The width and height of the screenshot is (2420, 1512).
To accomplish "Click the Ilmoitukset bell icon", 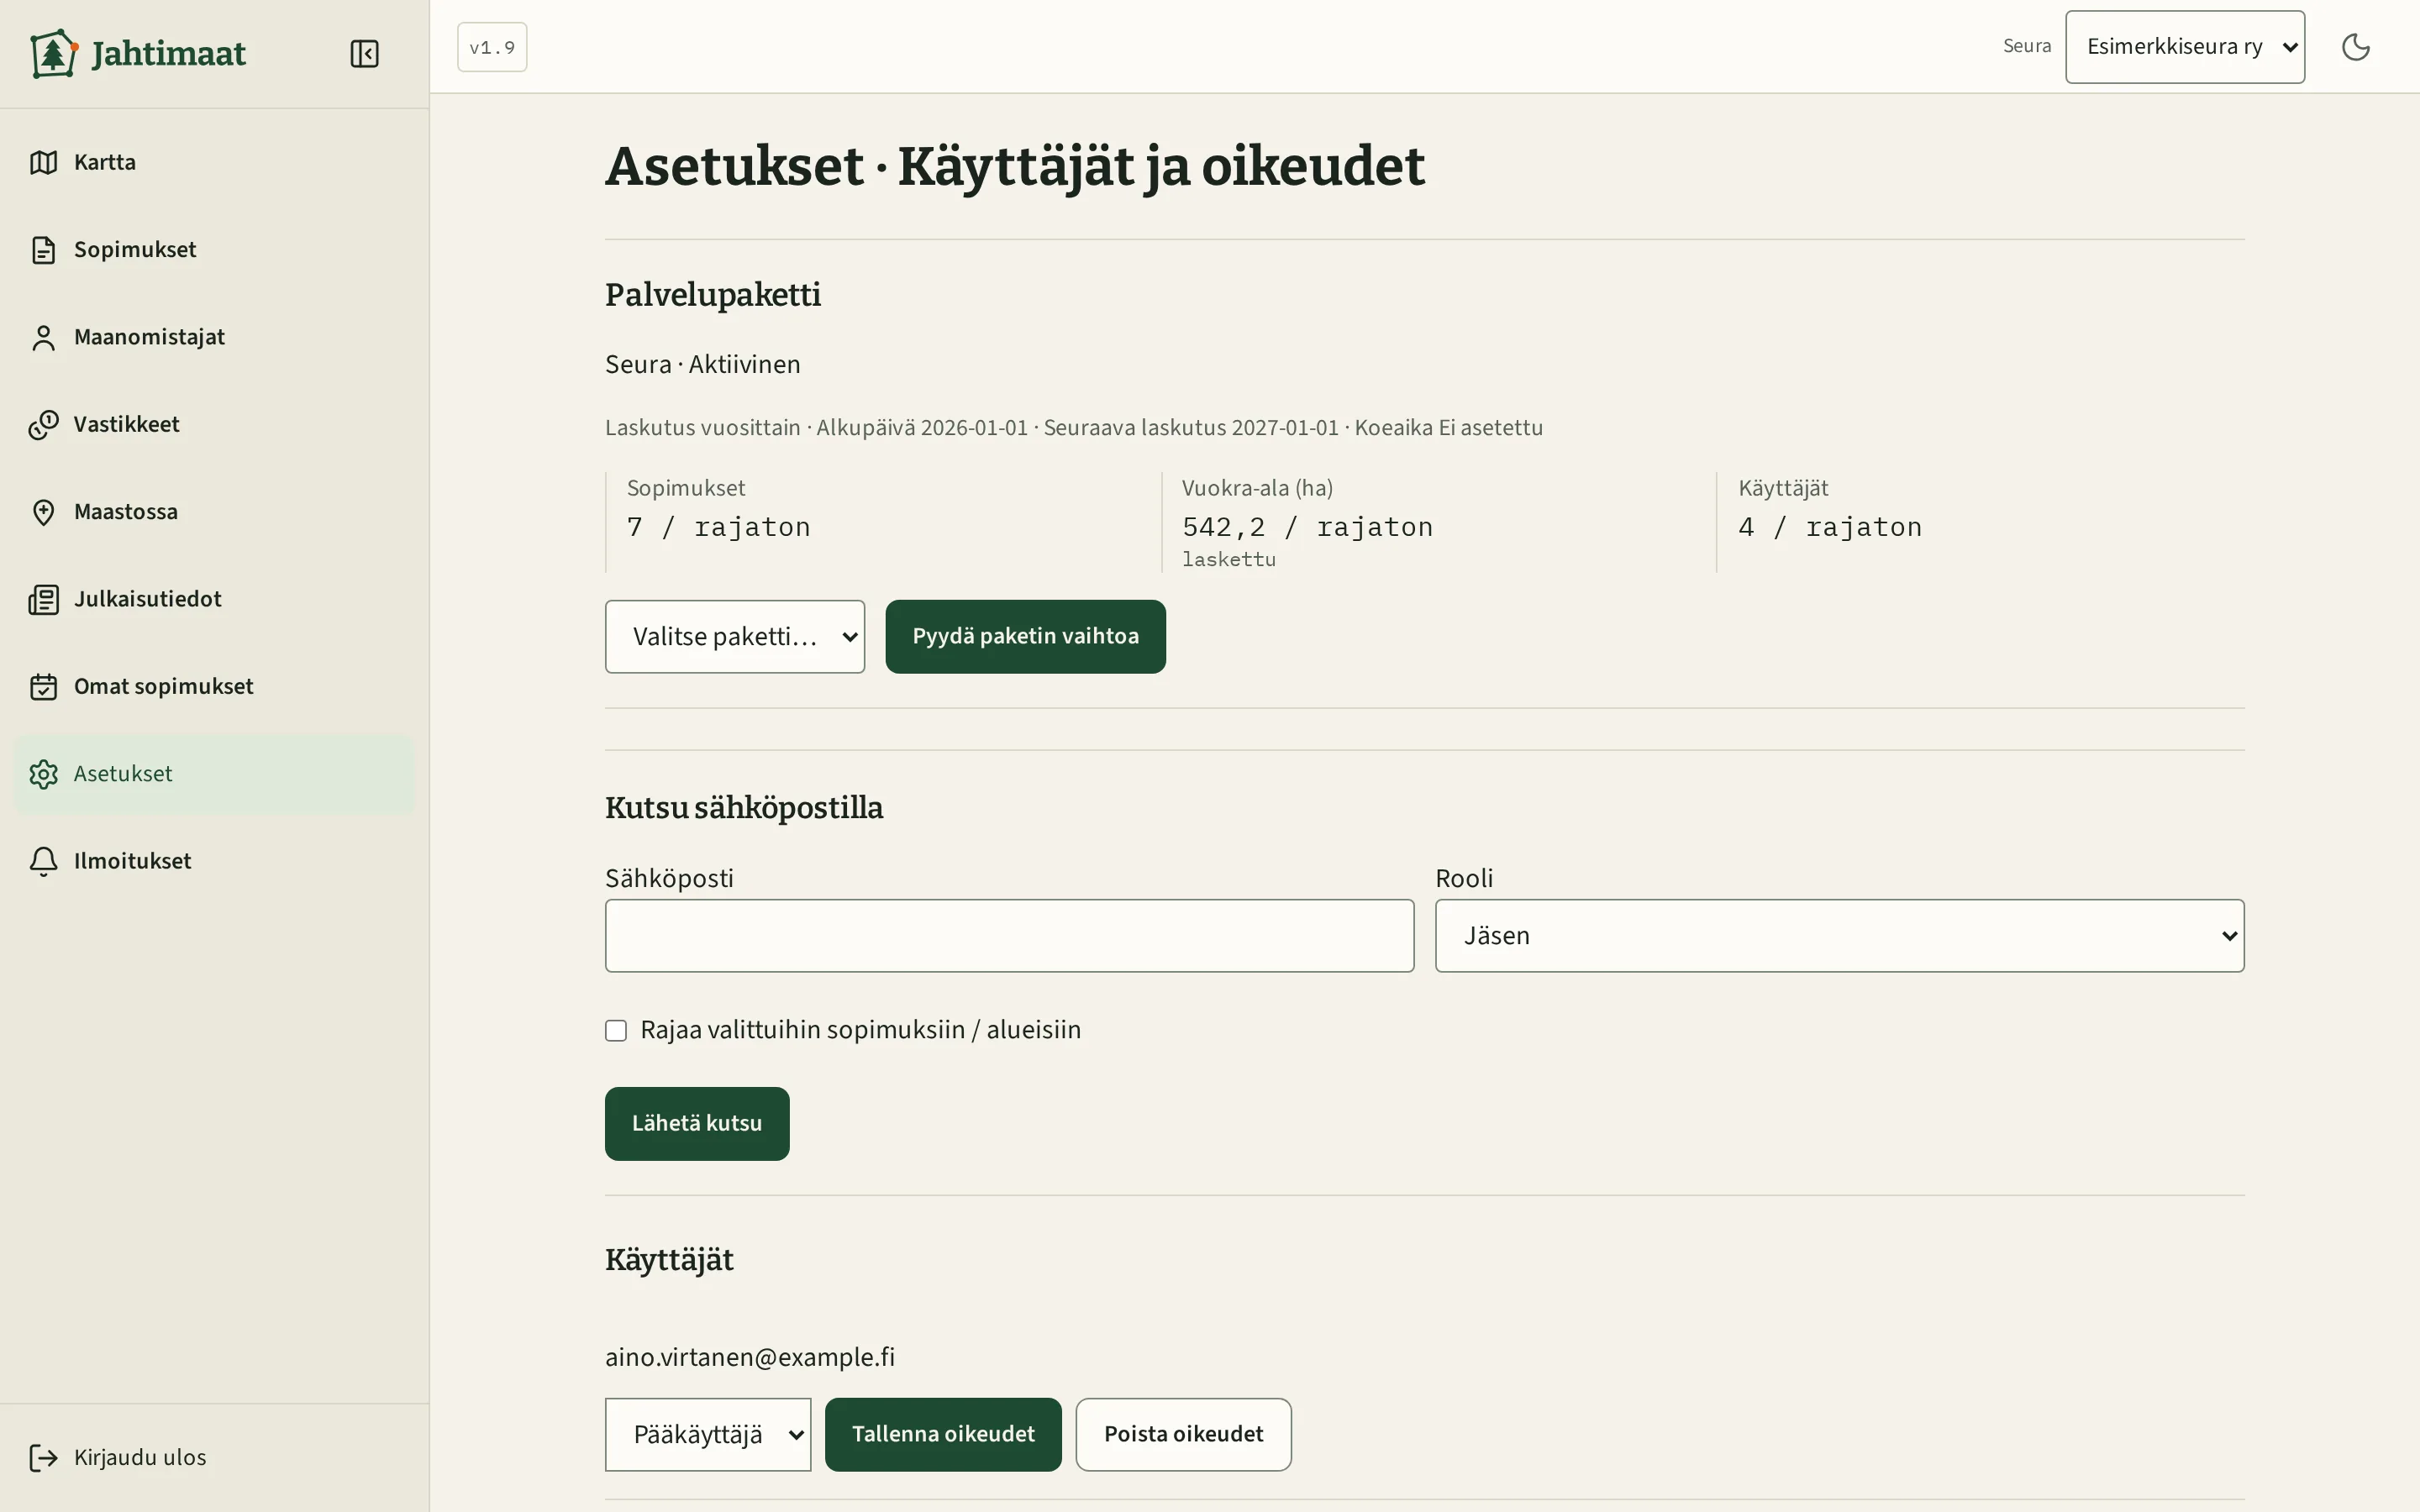I will pos(43,861).
